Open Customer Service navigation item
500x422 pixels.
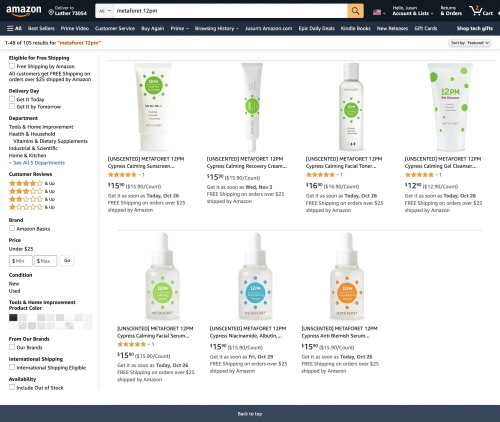115,29
